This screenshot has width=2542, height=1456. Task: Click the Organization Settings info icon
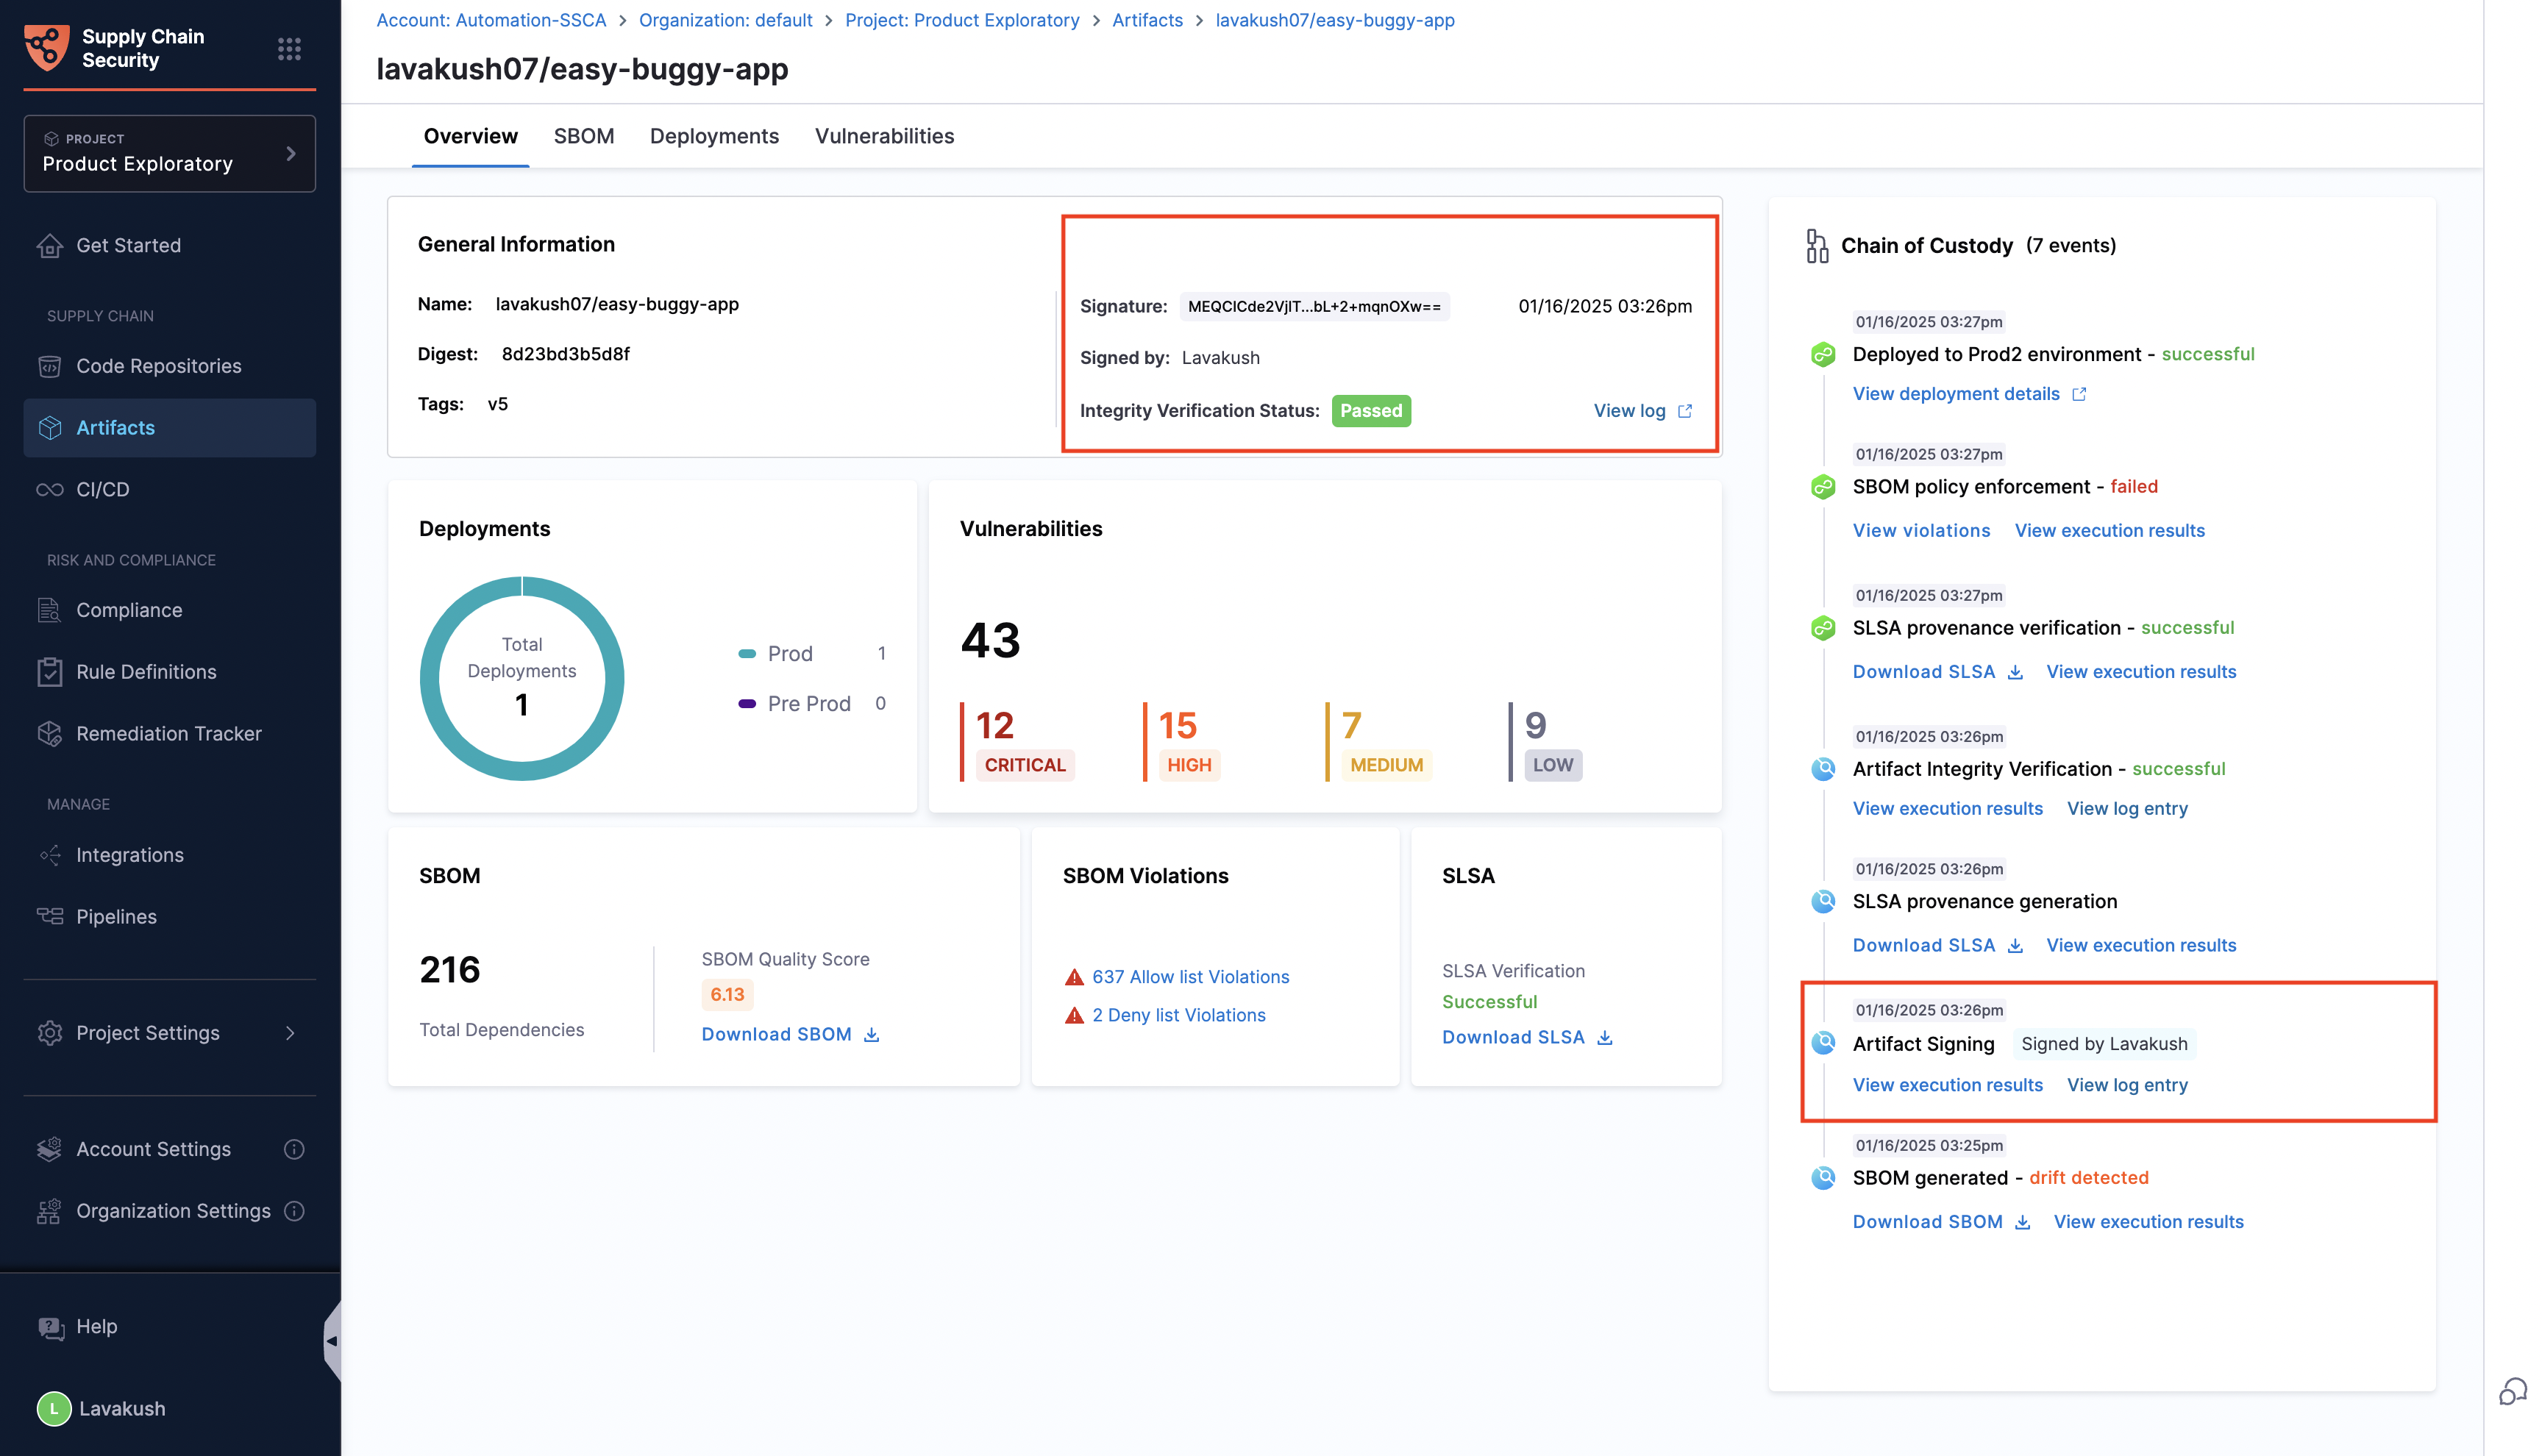pos(294,1211)
